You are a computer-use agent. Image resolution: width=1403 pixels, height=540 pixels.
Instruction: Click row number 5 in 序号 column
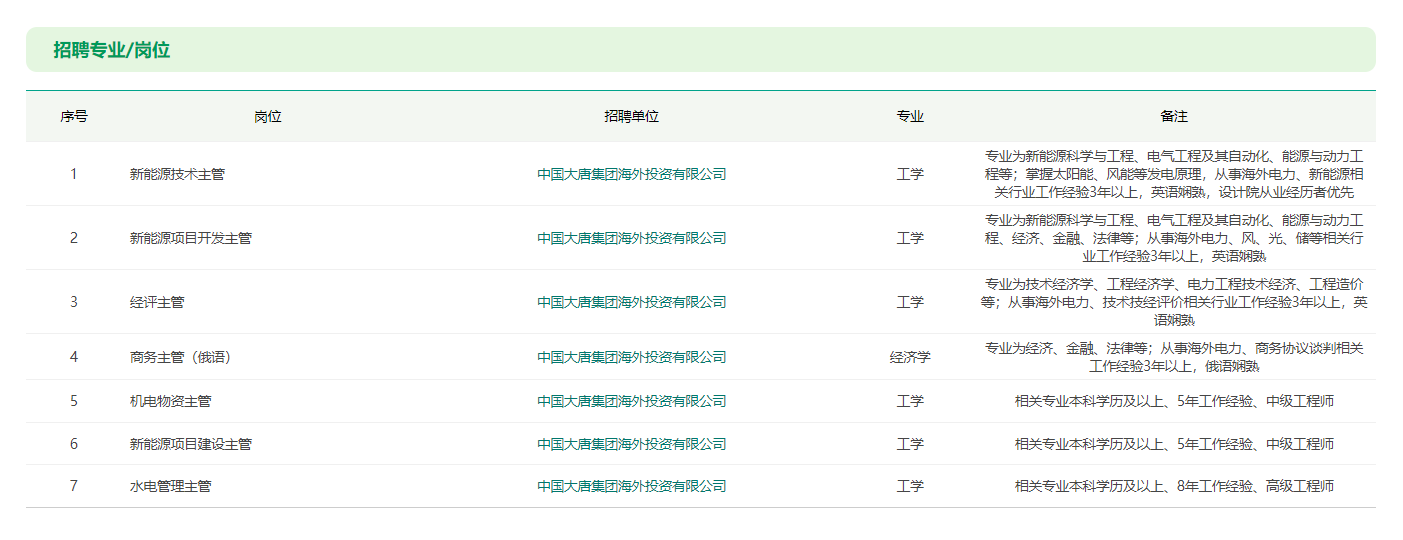[74, 401]
